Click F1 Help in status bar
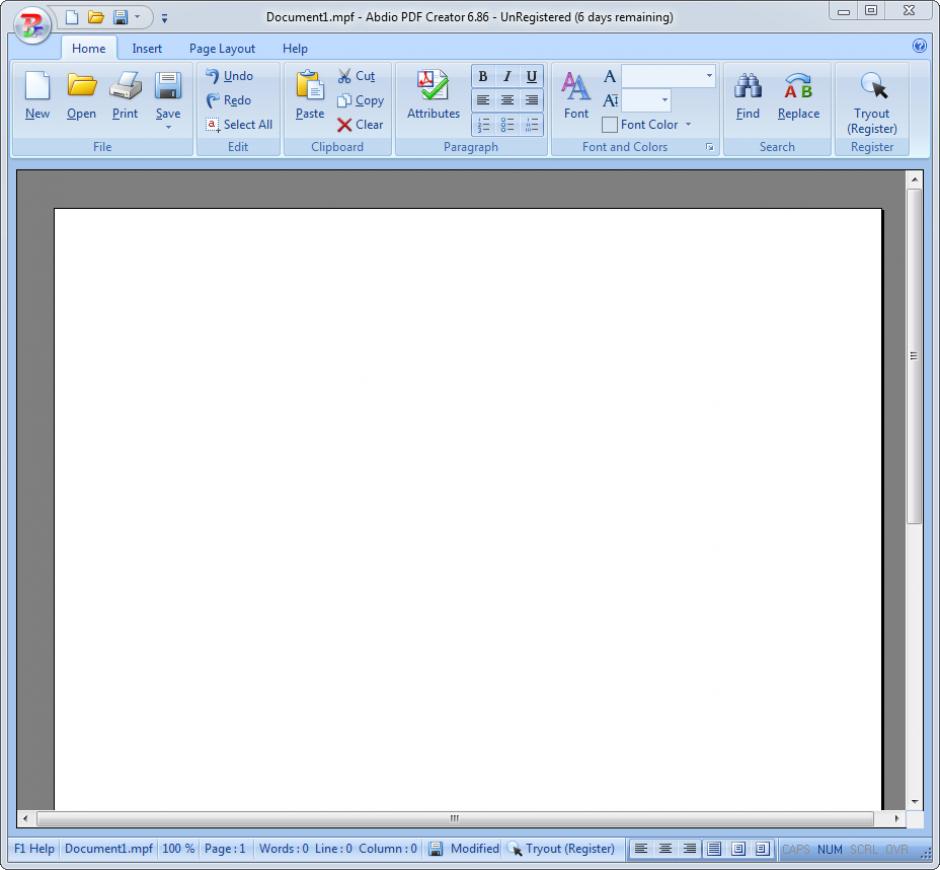 34,848
